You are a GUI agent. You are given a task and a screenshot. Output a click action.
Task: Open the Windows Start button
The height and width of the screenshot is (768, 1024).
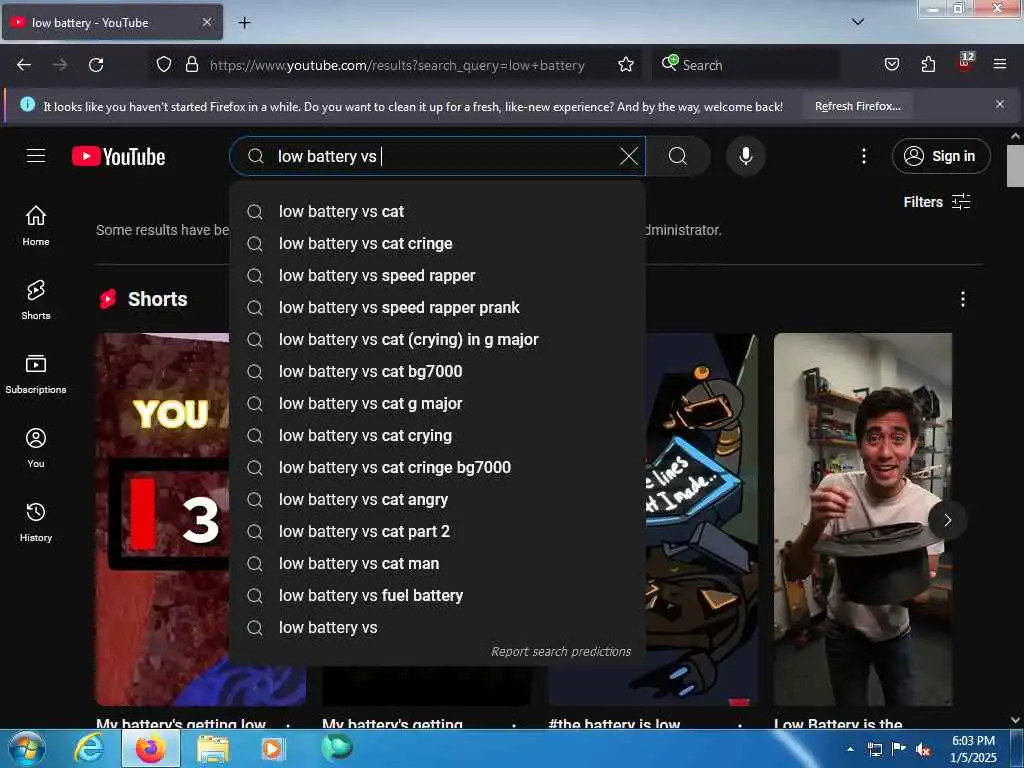point(27,748)
